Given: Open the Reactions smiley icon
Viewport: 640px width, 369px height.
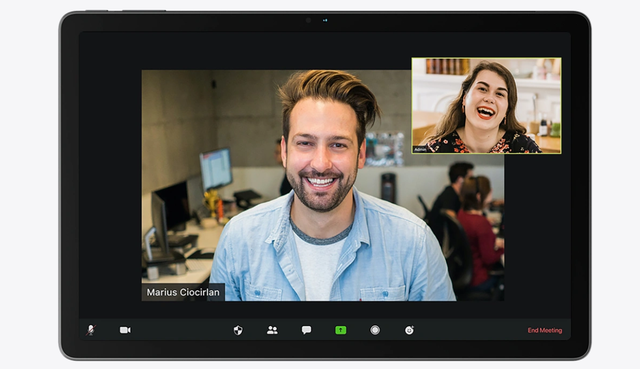Looking at the screenshot, I should [x=409, y=330].
